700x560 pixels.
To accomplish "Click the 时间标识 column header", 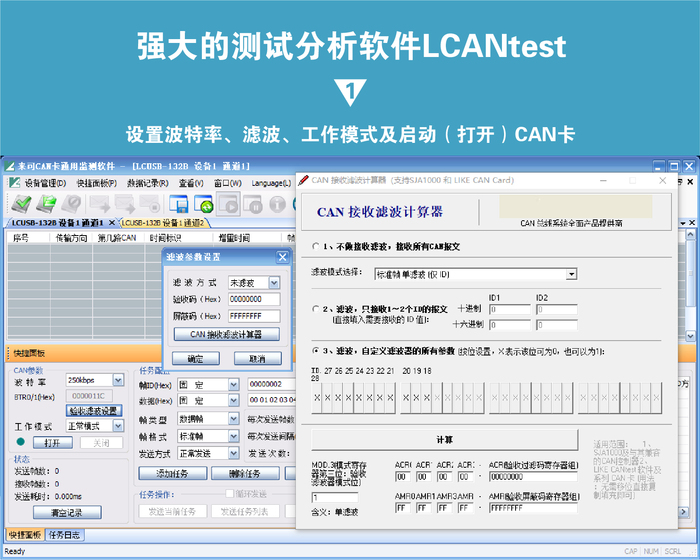I will click(x=179, y=238).
